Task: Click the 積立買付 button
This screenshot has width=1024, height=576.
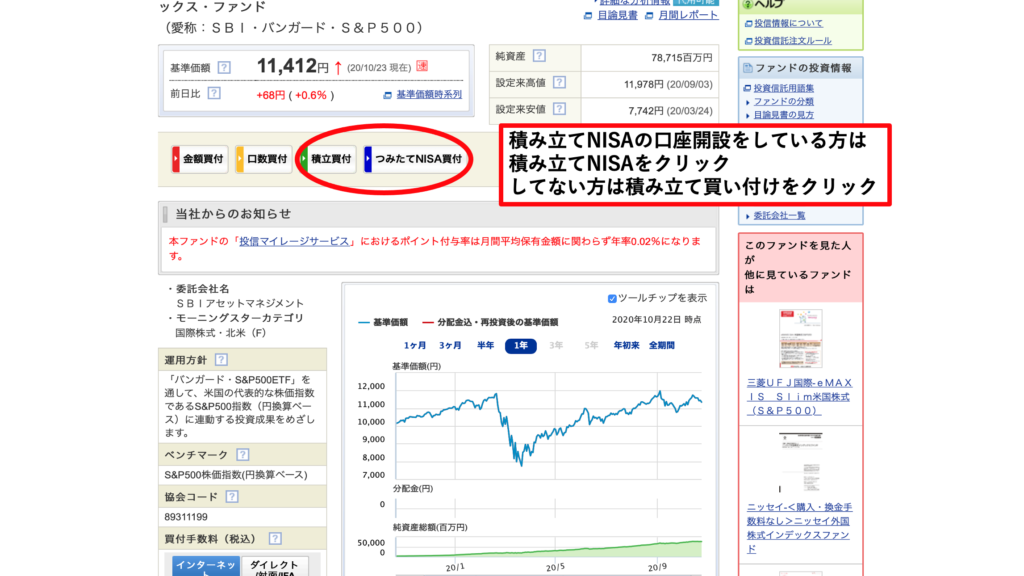Action: pos(328,159)
